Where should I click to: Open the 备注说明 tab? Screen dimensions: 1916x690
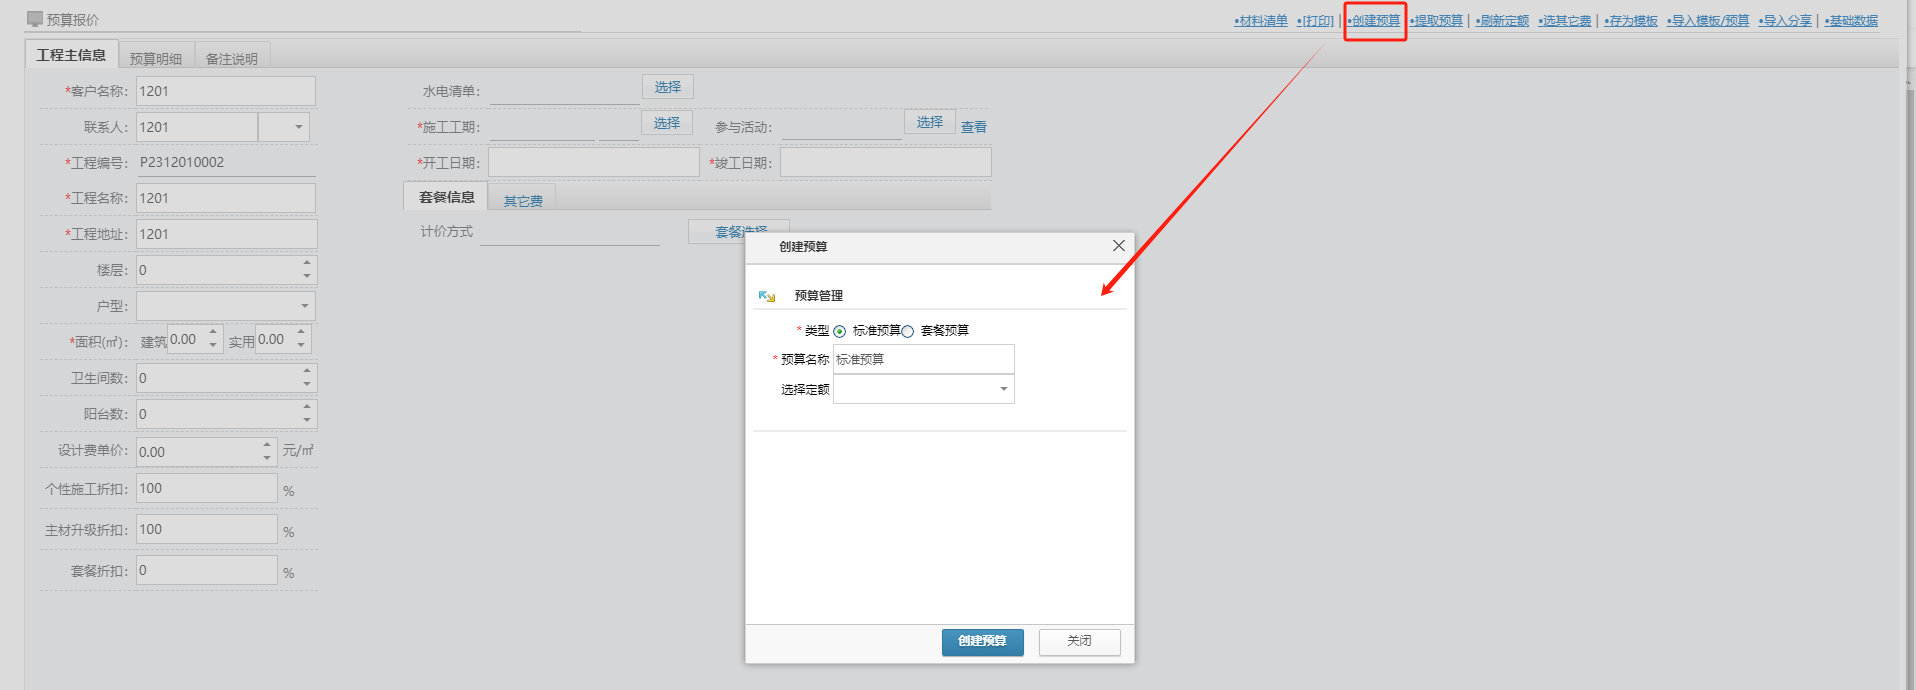tap(232, 59)
